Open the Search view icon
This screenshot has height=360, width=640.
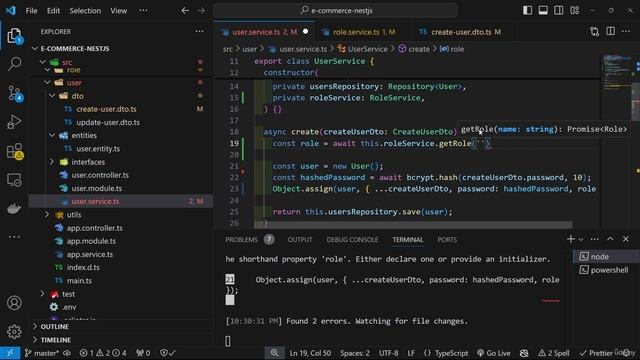14,64
